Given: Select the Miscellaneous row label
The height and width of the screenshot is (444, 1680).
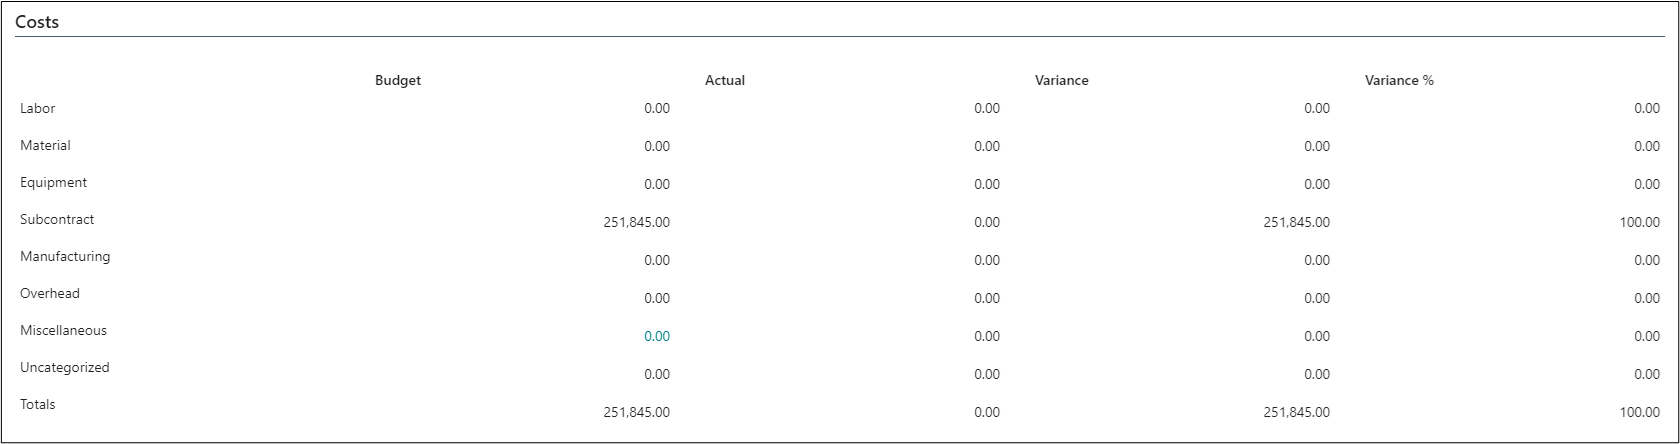Looking at the screenshot, I should pos(63,330).
